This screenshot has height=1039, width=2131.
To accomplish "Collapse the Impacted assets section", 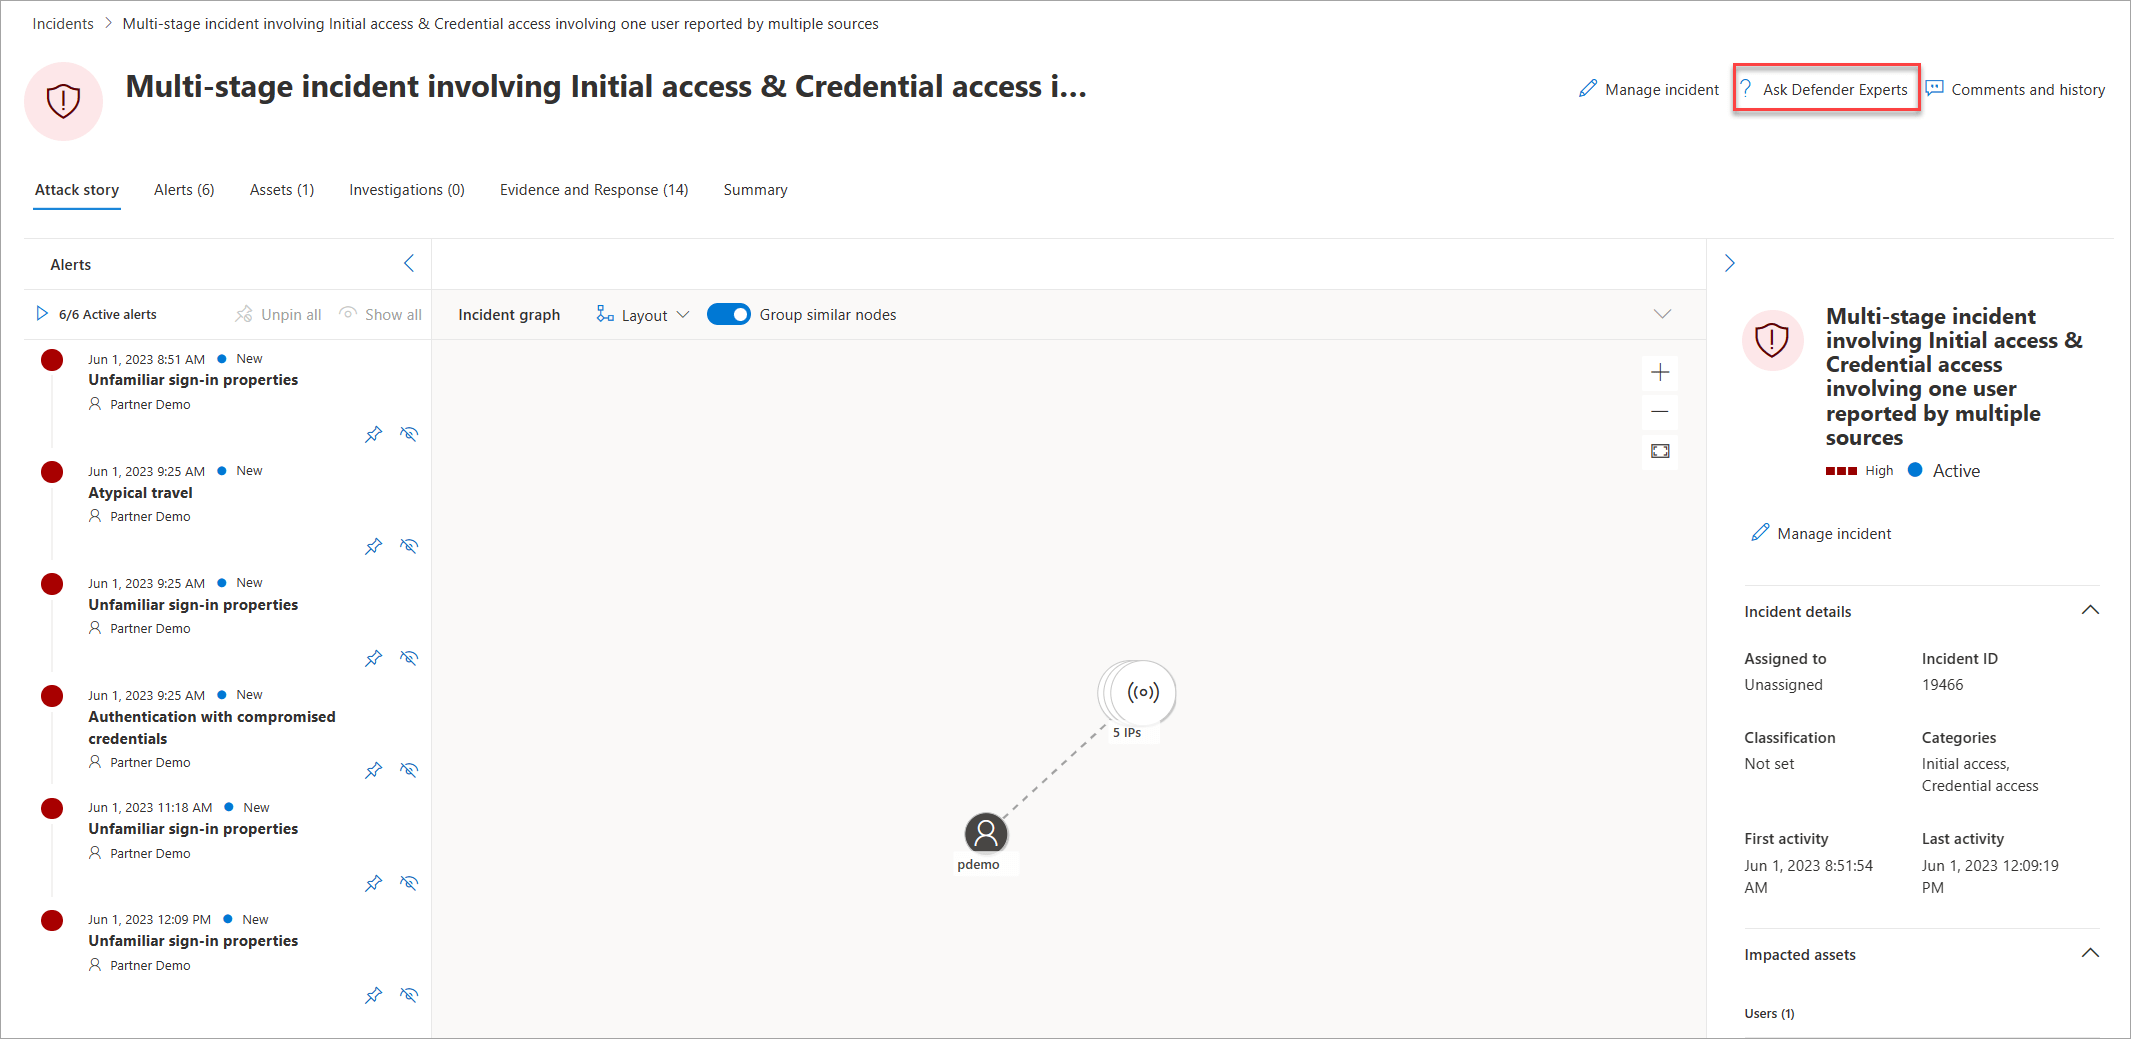I will coord(2090,954).
